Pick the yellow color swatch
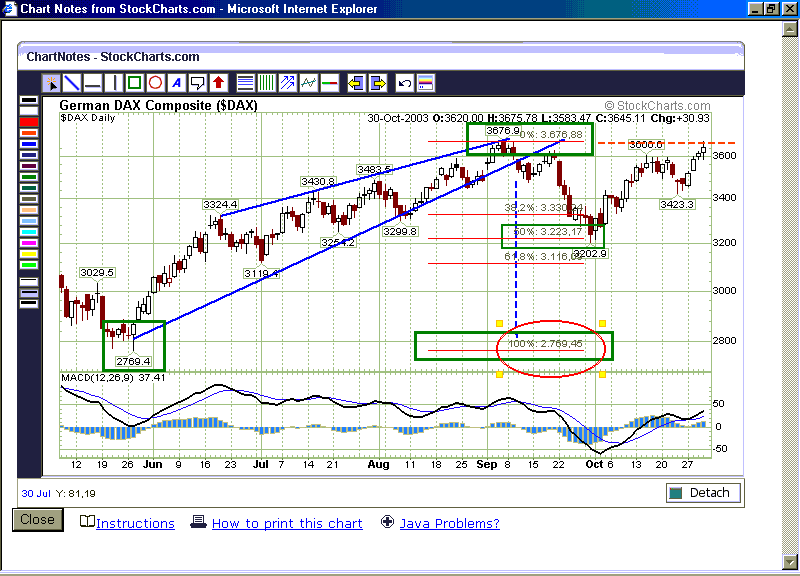Image resolution: width=800 pixels, height=576 pixels. click(29, 254)
